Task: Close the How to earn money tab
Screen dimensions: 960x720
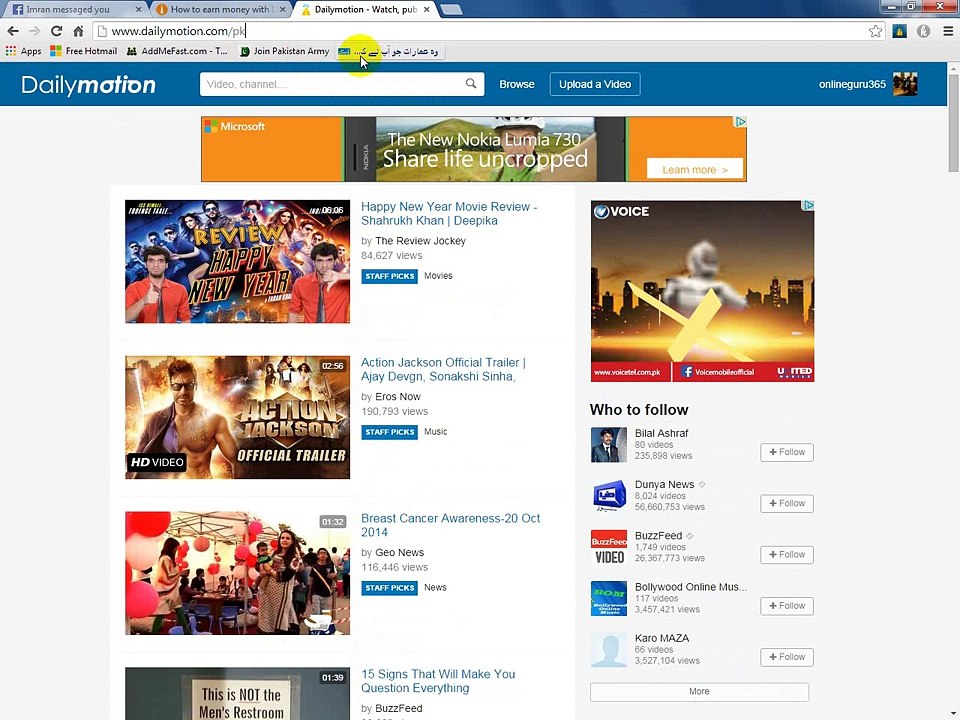Action: tap(282, 9)
